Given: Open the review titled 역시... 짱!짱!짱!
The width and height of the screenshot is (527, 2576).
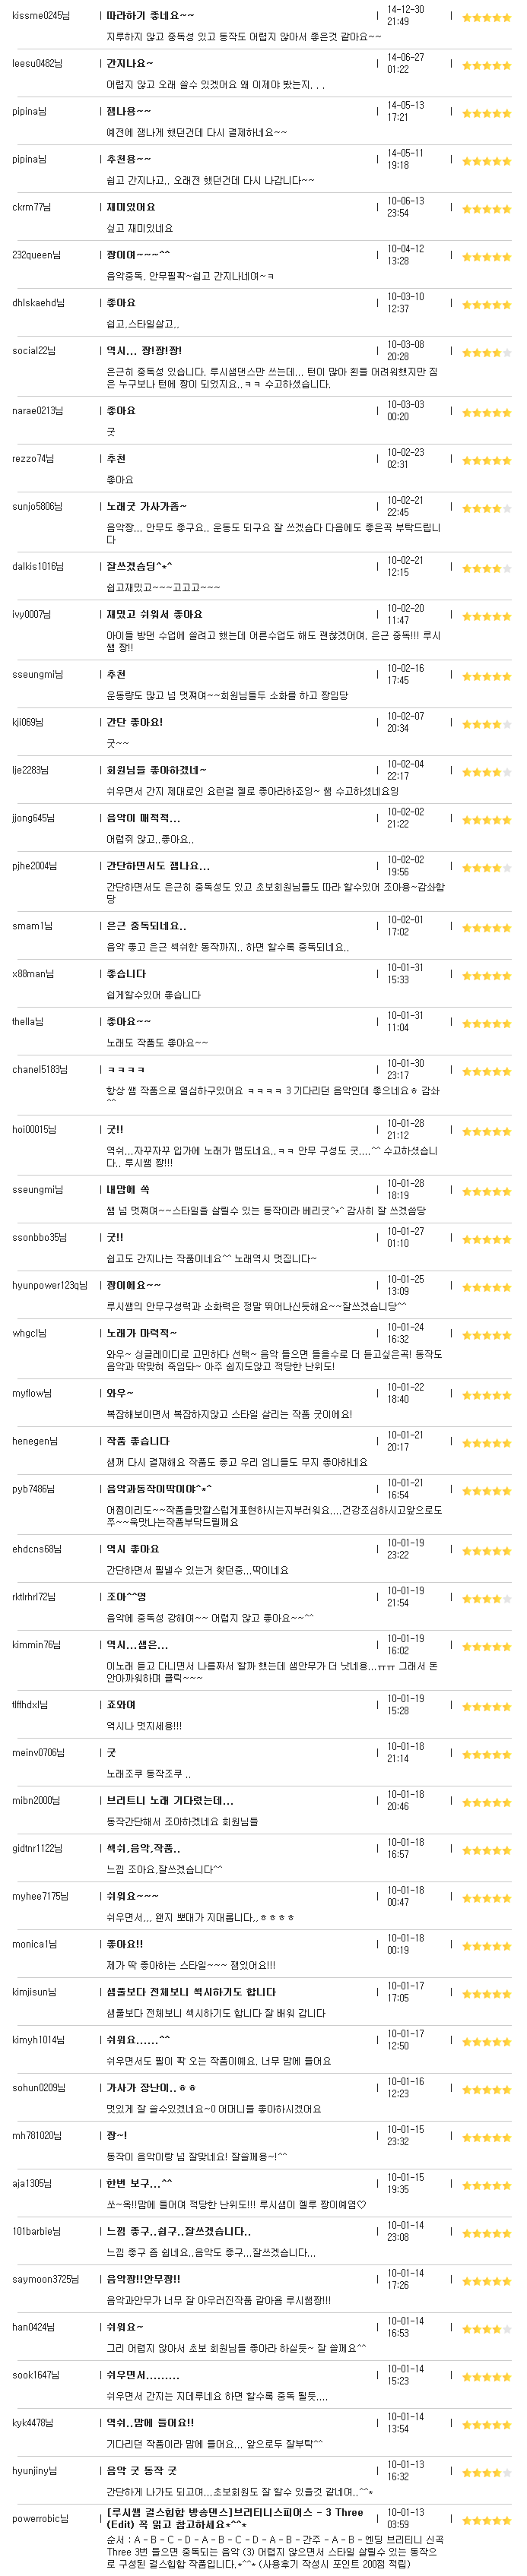Looking at the screenshot, I should pos(145,351).
